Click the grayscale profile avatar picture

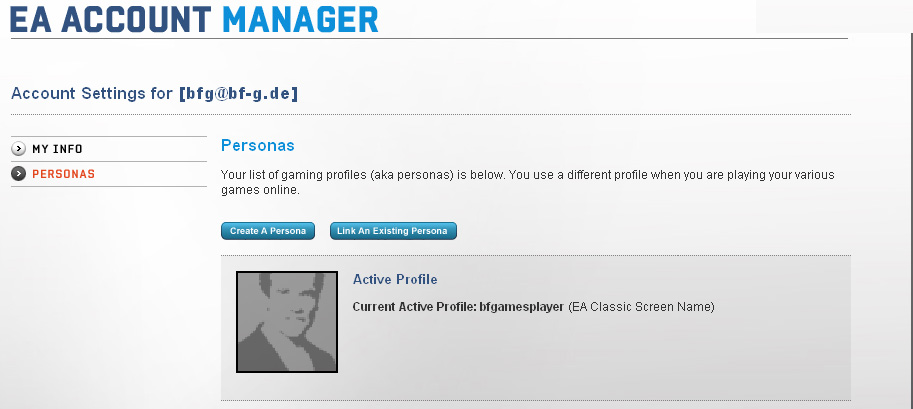287,322
